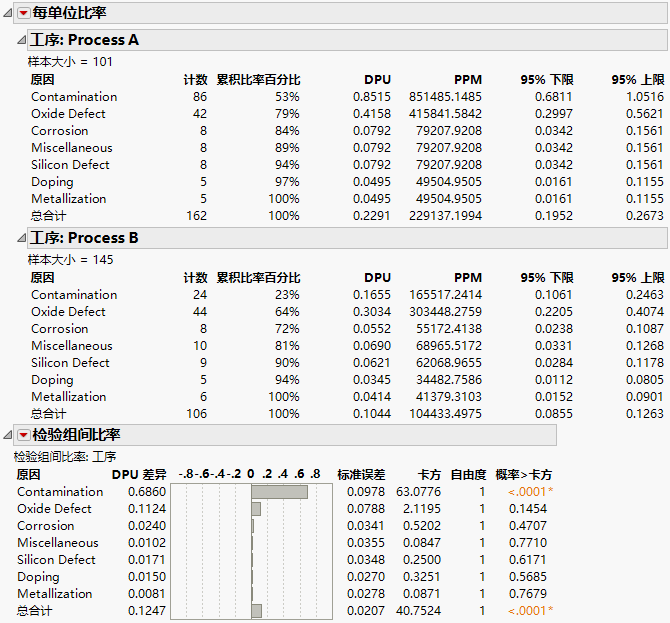
Task: Click the 95% 上限 header in Process A
Action: pos(638,80)
